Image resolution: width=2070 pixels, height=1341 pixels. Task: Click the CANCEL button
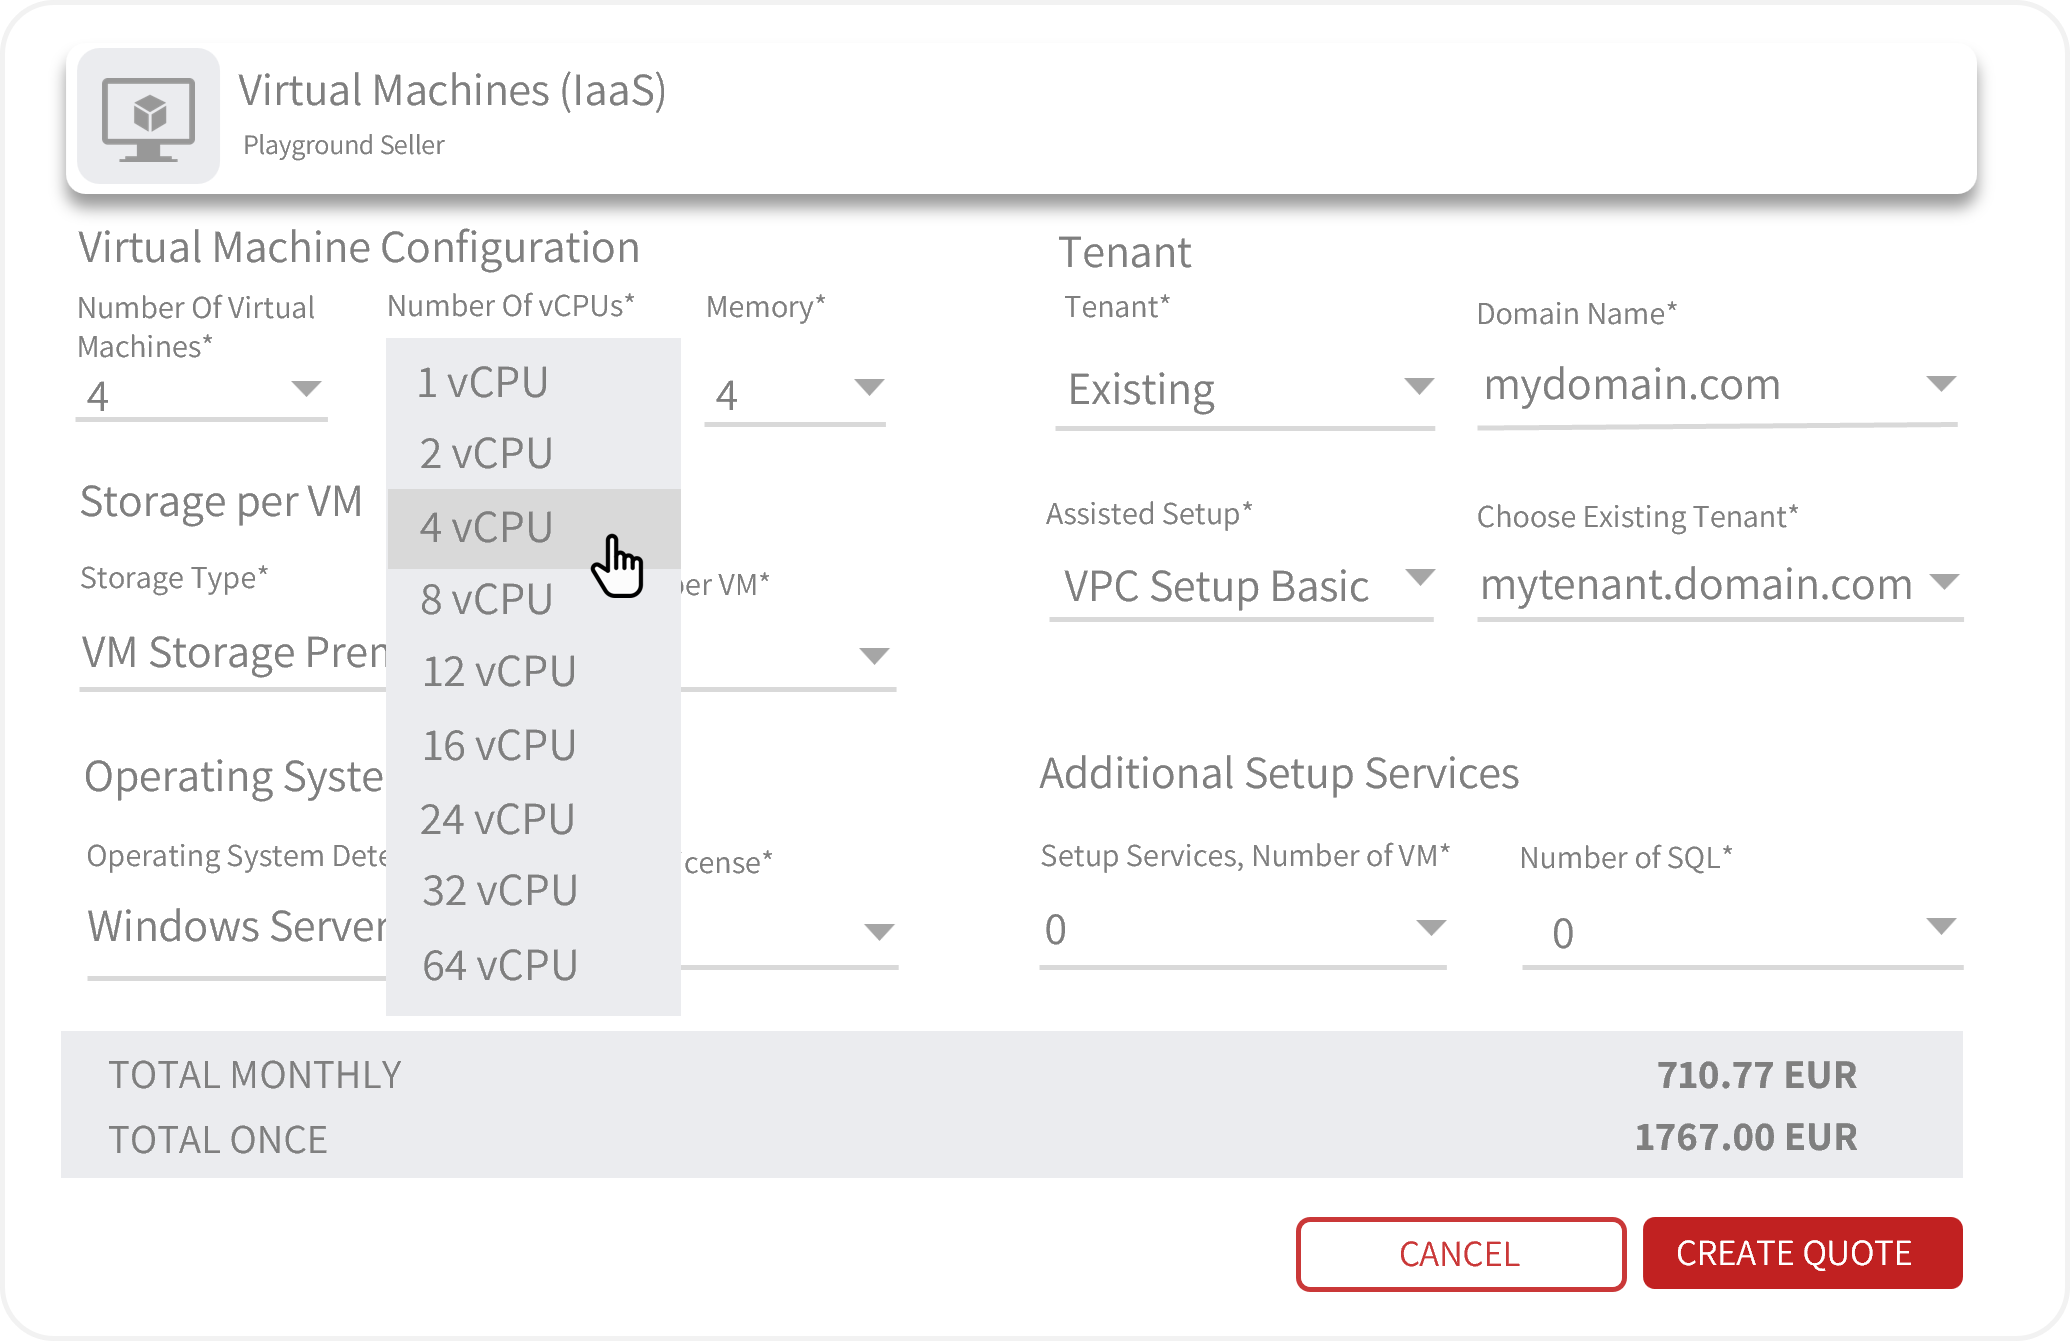click(x=1461, y=1254)
